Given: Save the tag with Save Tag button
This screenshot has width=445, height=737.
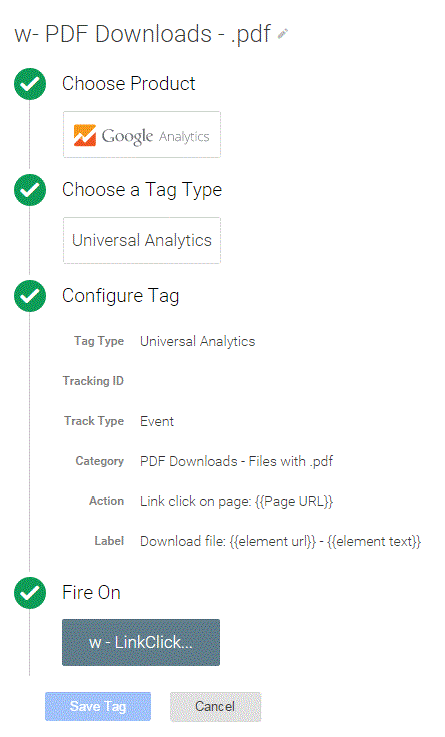Looking at the screenshot, I should coord(98,706).
